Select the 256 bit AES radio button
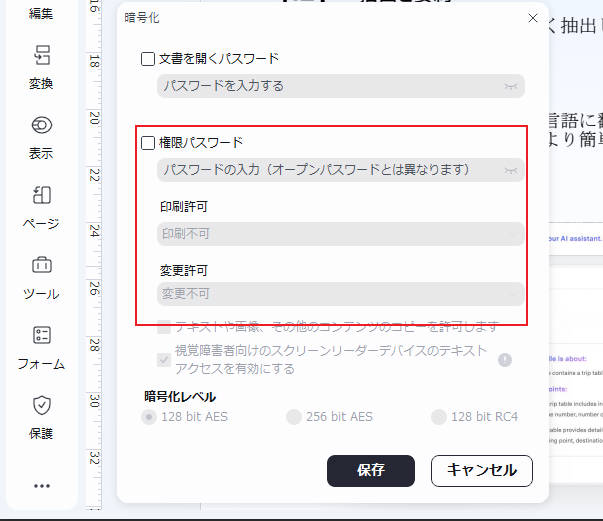Image resolution: width=603 pixels, height=521 pixels. [294, 417]
